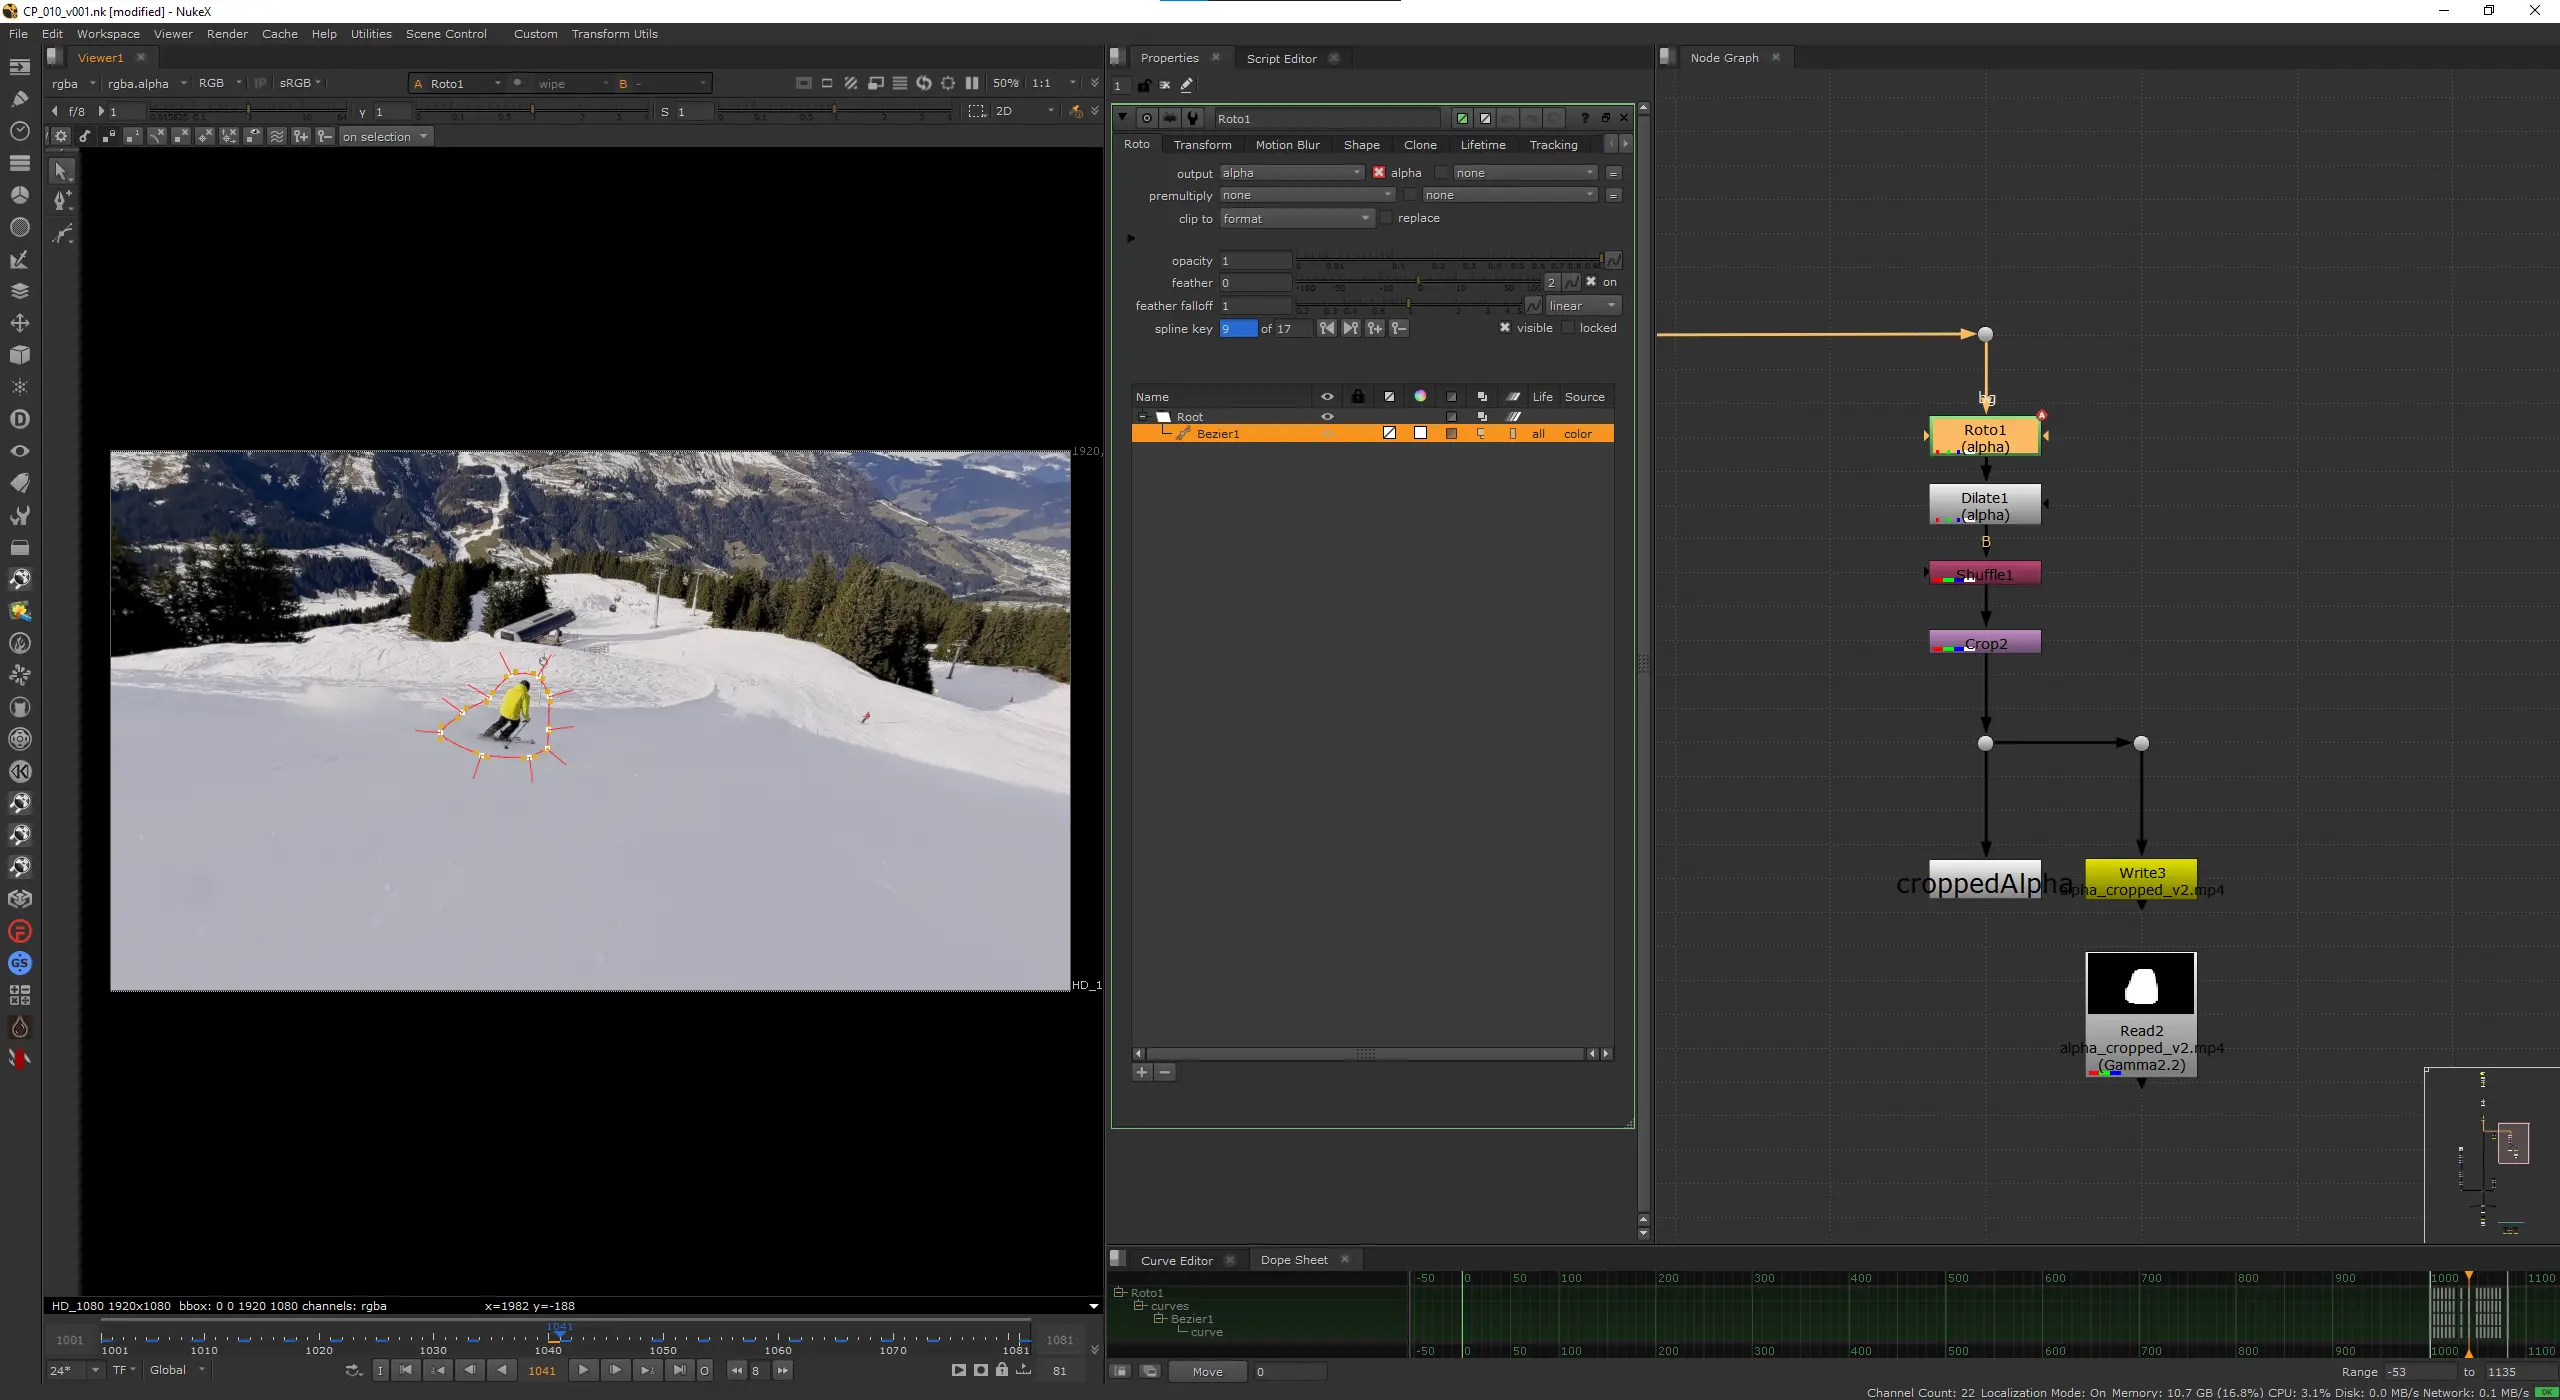
Task: Toggle the visible checkbox for the shape
Action: tap(1505, 328)
